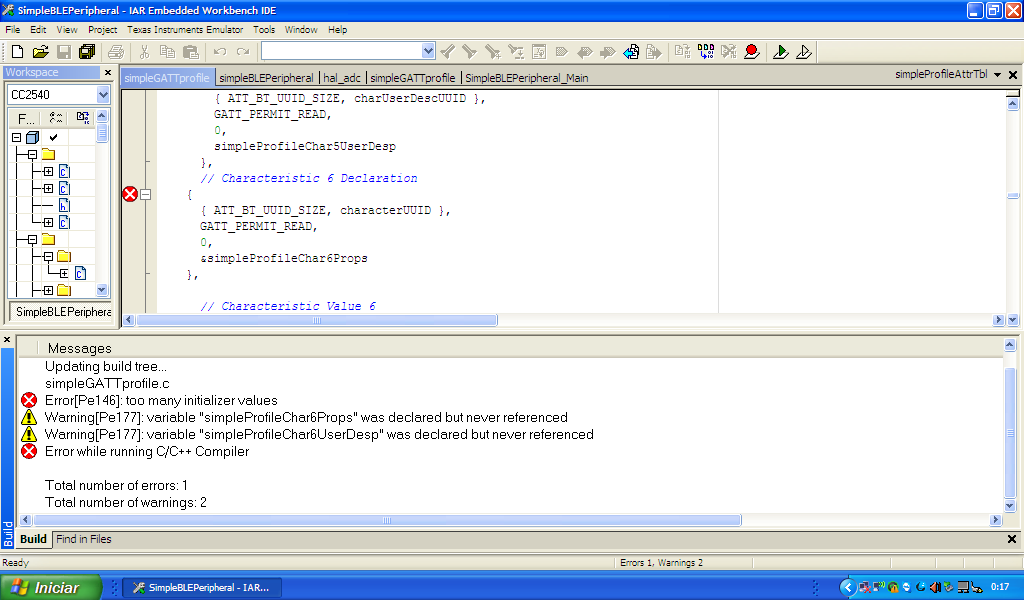Start Download and Debug with green arrow

(x=780, y=52)
